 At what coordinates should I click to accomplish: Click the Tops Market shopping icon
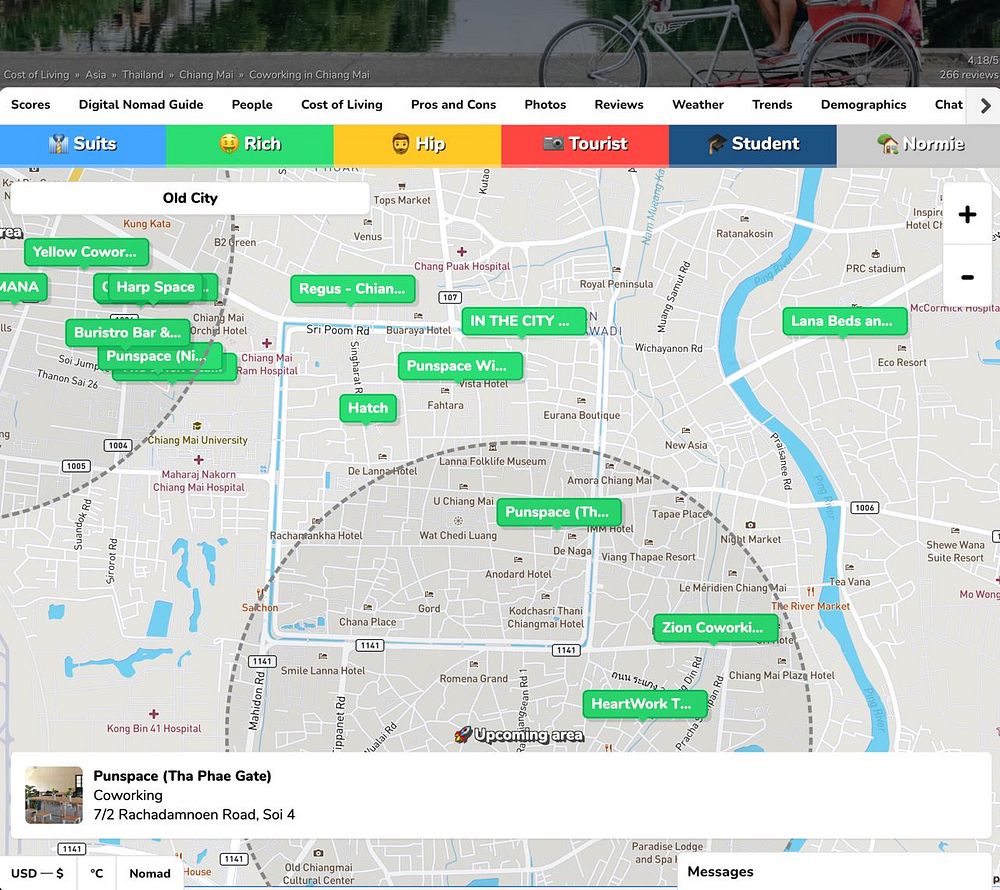(402, 187)
